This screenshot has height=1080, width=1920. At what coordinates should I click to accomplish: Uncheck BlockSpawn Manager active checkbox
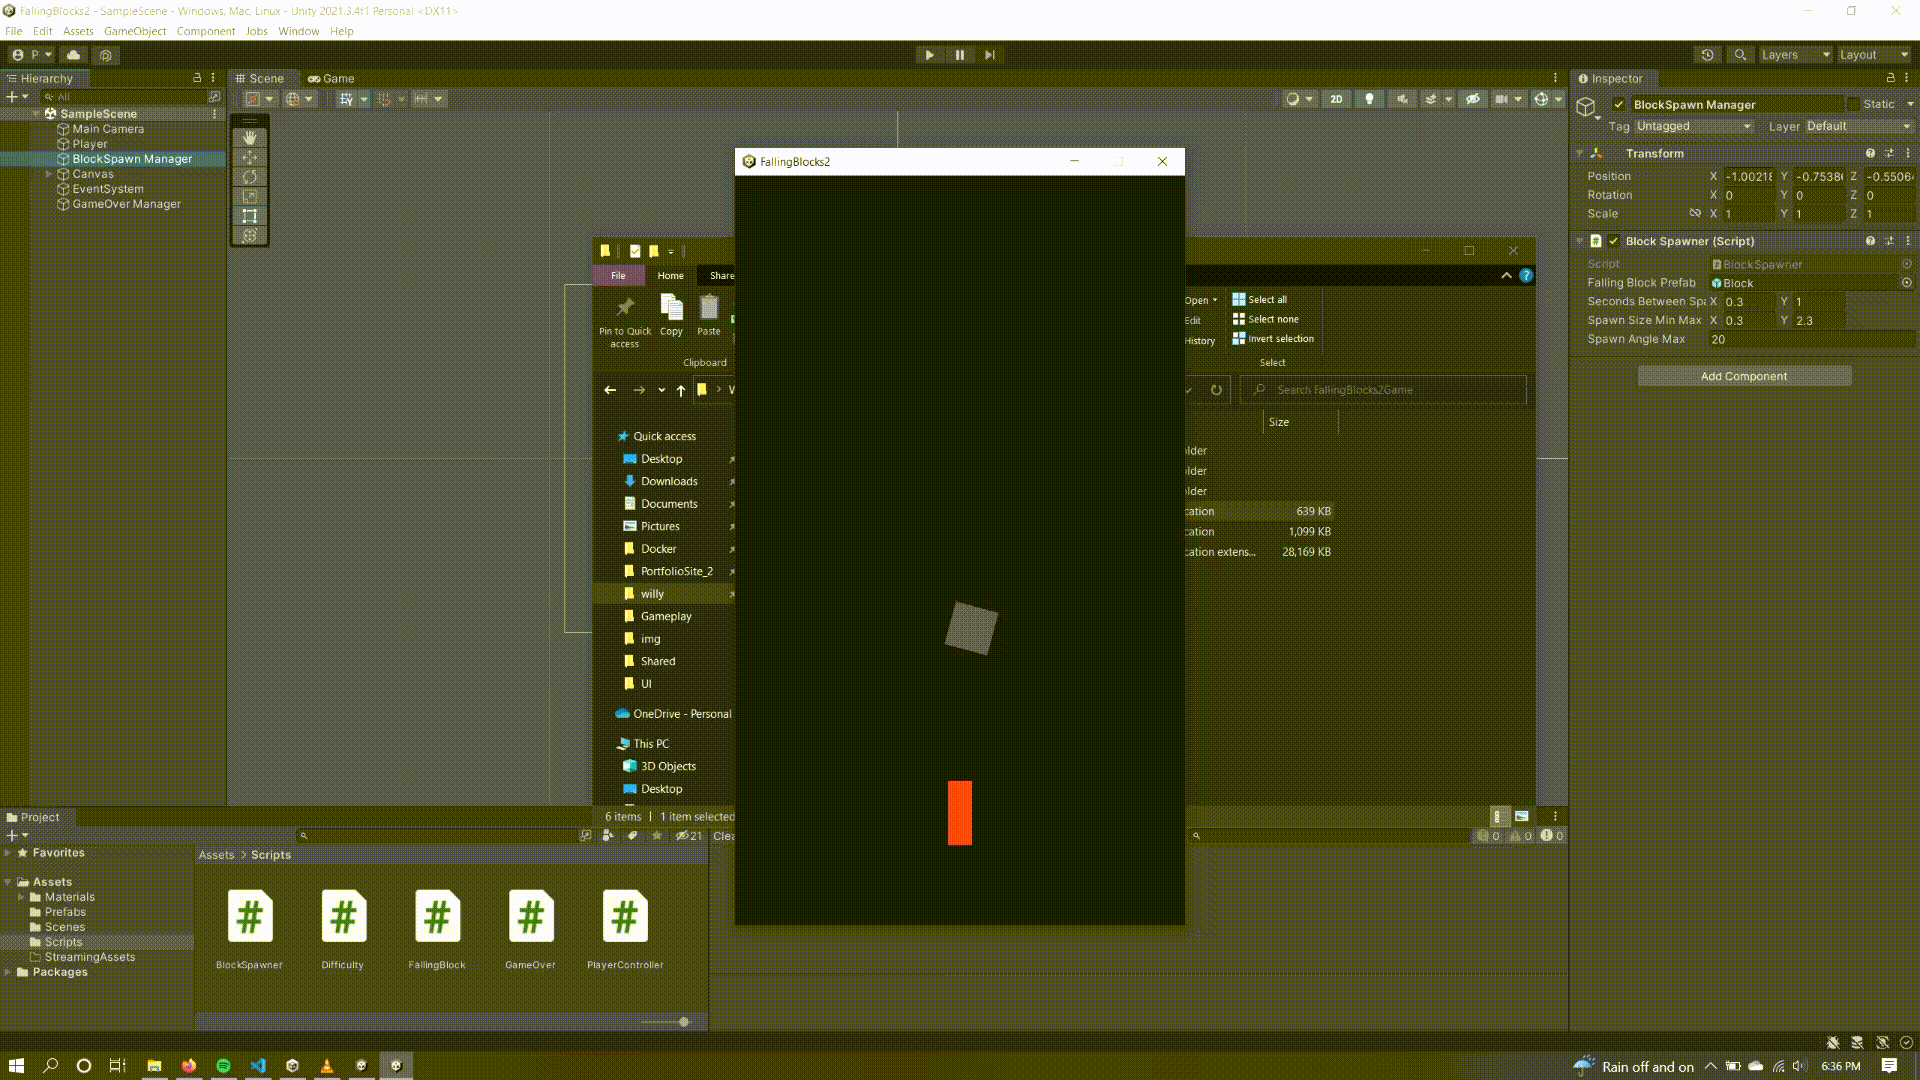1618,104
